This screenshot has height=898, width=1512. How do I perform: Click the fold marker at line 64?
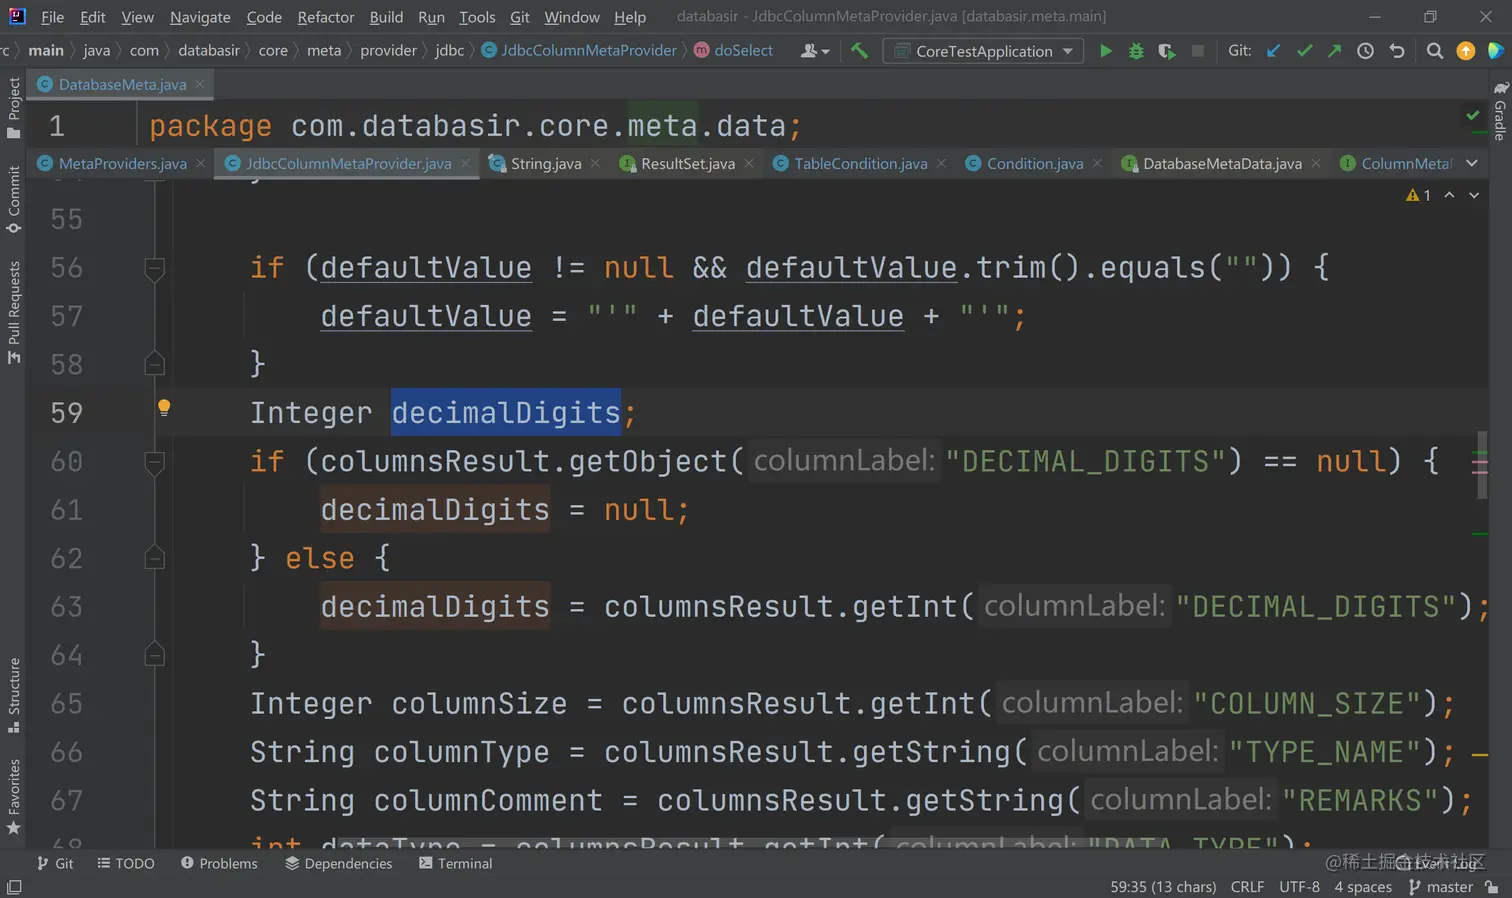tap(154, 654)
